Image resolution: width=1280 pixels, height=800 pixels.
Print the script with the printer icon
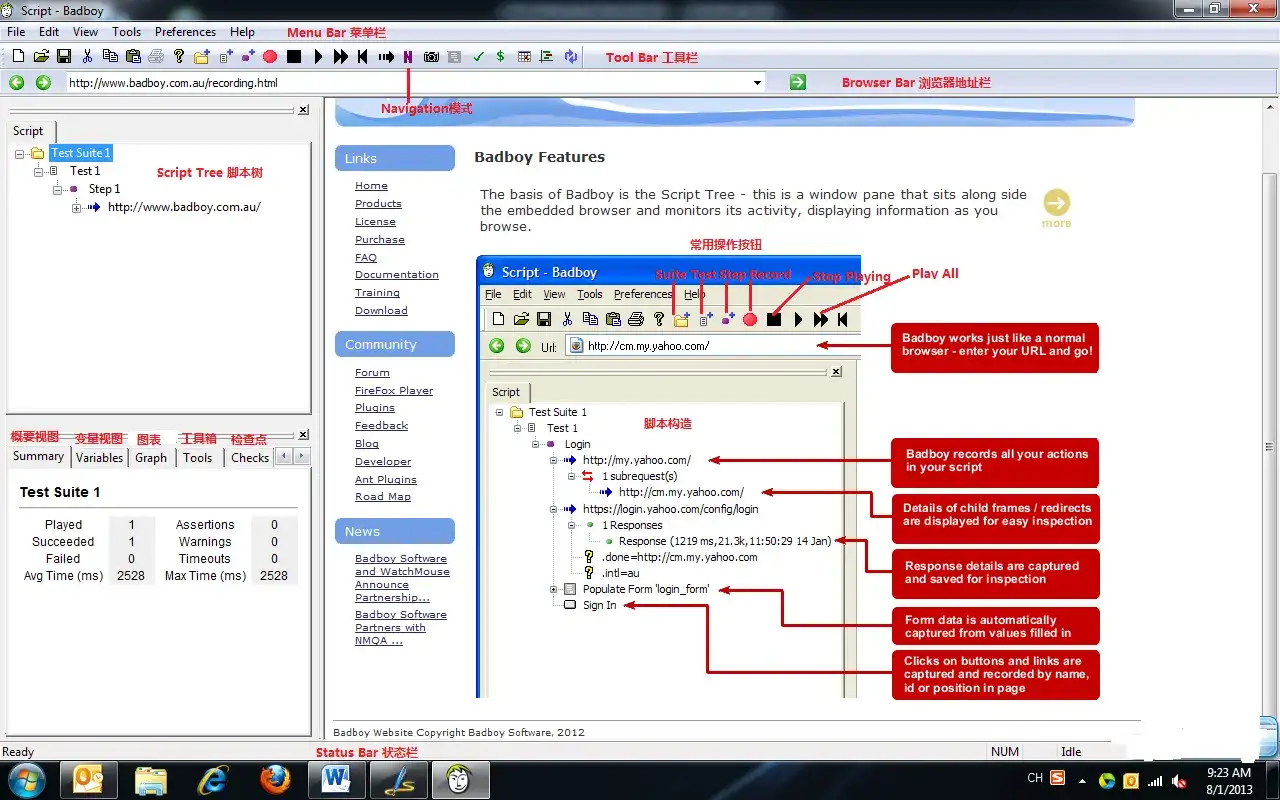pos(156,57)
